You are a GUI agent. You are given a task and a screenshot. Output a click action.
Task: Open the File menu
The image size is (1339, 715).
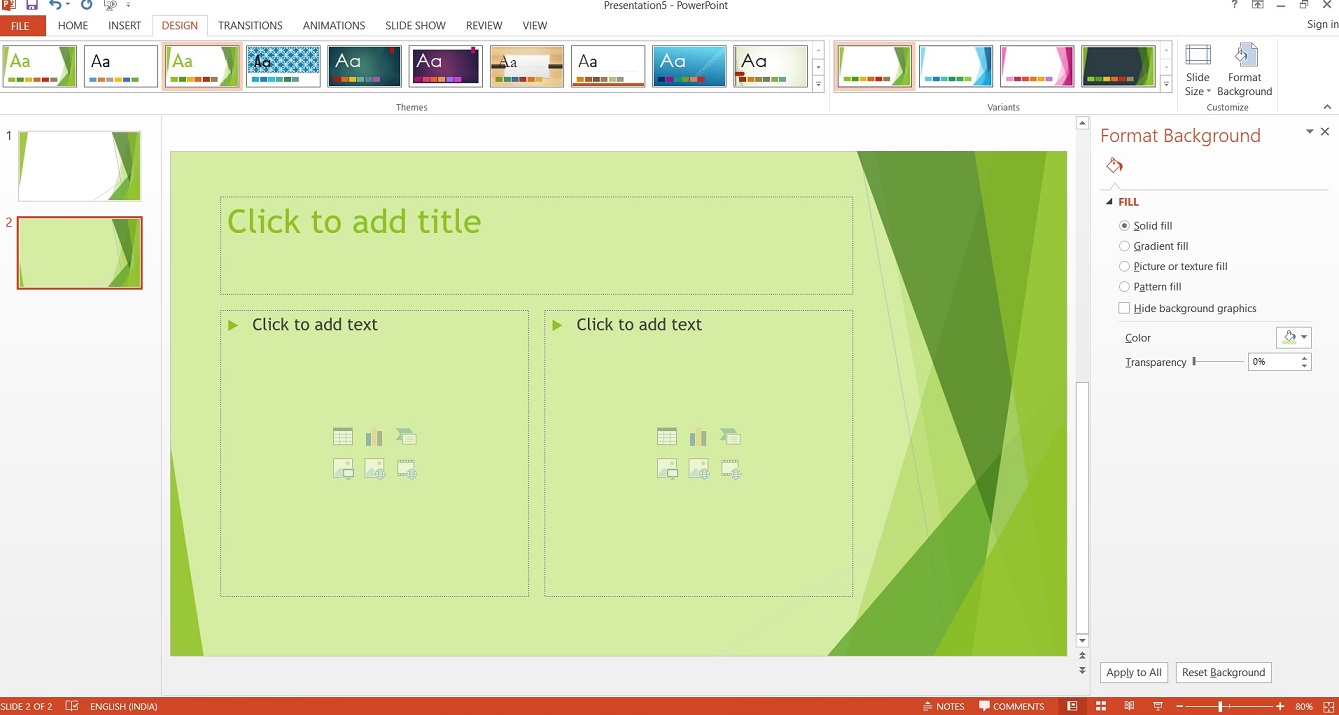click(21, 25)
